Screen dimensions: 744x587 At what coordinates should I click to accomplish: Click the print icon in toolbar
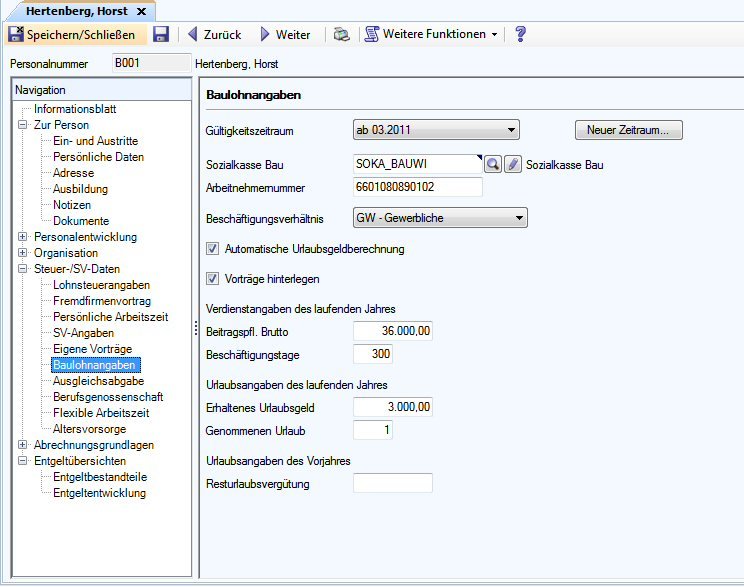[341, 34]
